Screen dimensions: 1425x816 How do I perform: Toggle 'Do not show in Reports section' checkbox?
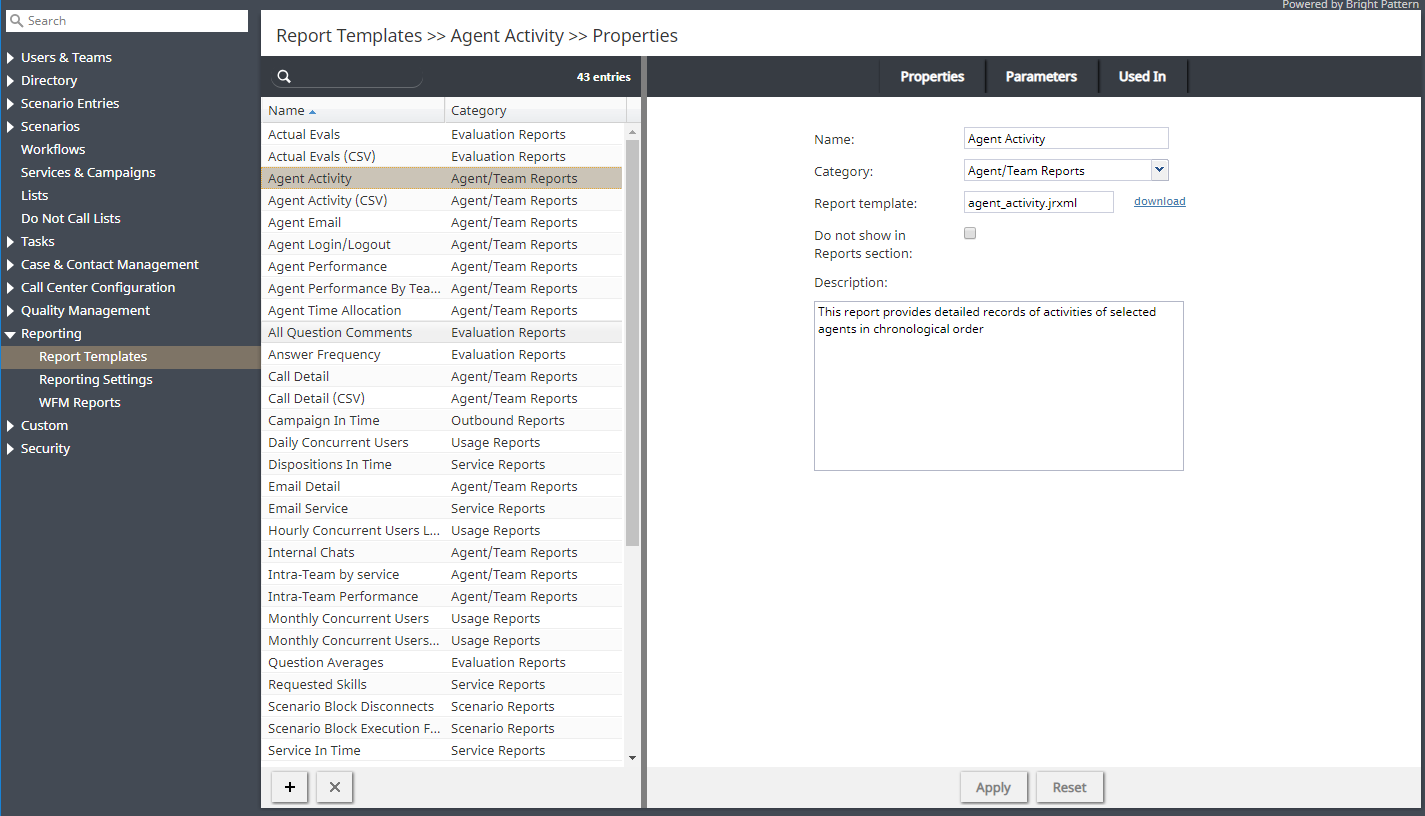tap(969, 233)
